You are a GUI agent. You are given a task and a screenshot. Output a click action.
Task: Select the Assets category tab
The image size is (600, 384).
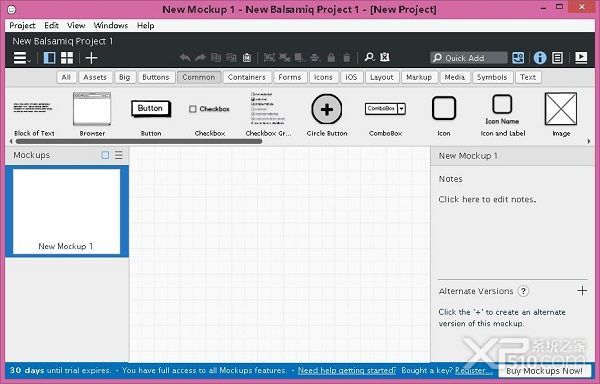click(95, 77)
